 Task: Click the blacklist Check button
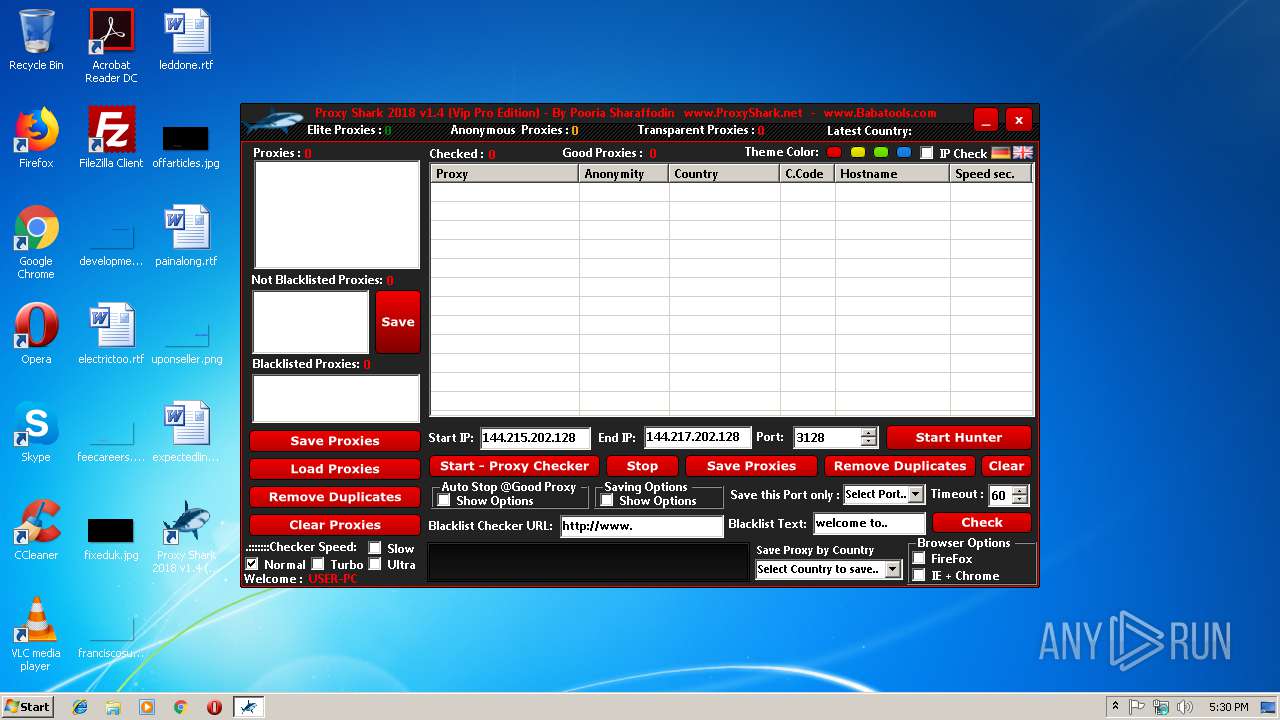click(982, 522)
